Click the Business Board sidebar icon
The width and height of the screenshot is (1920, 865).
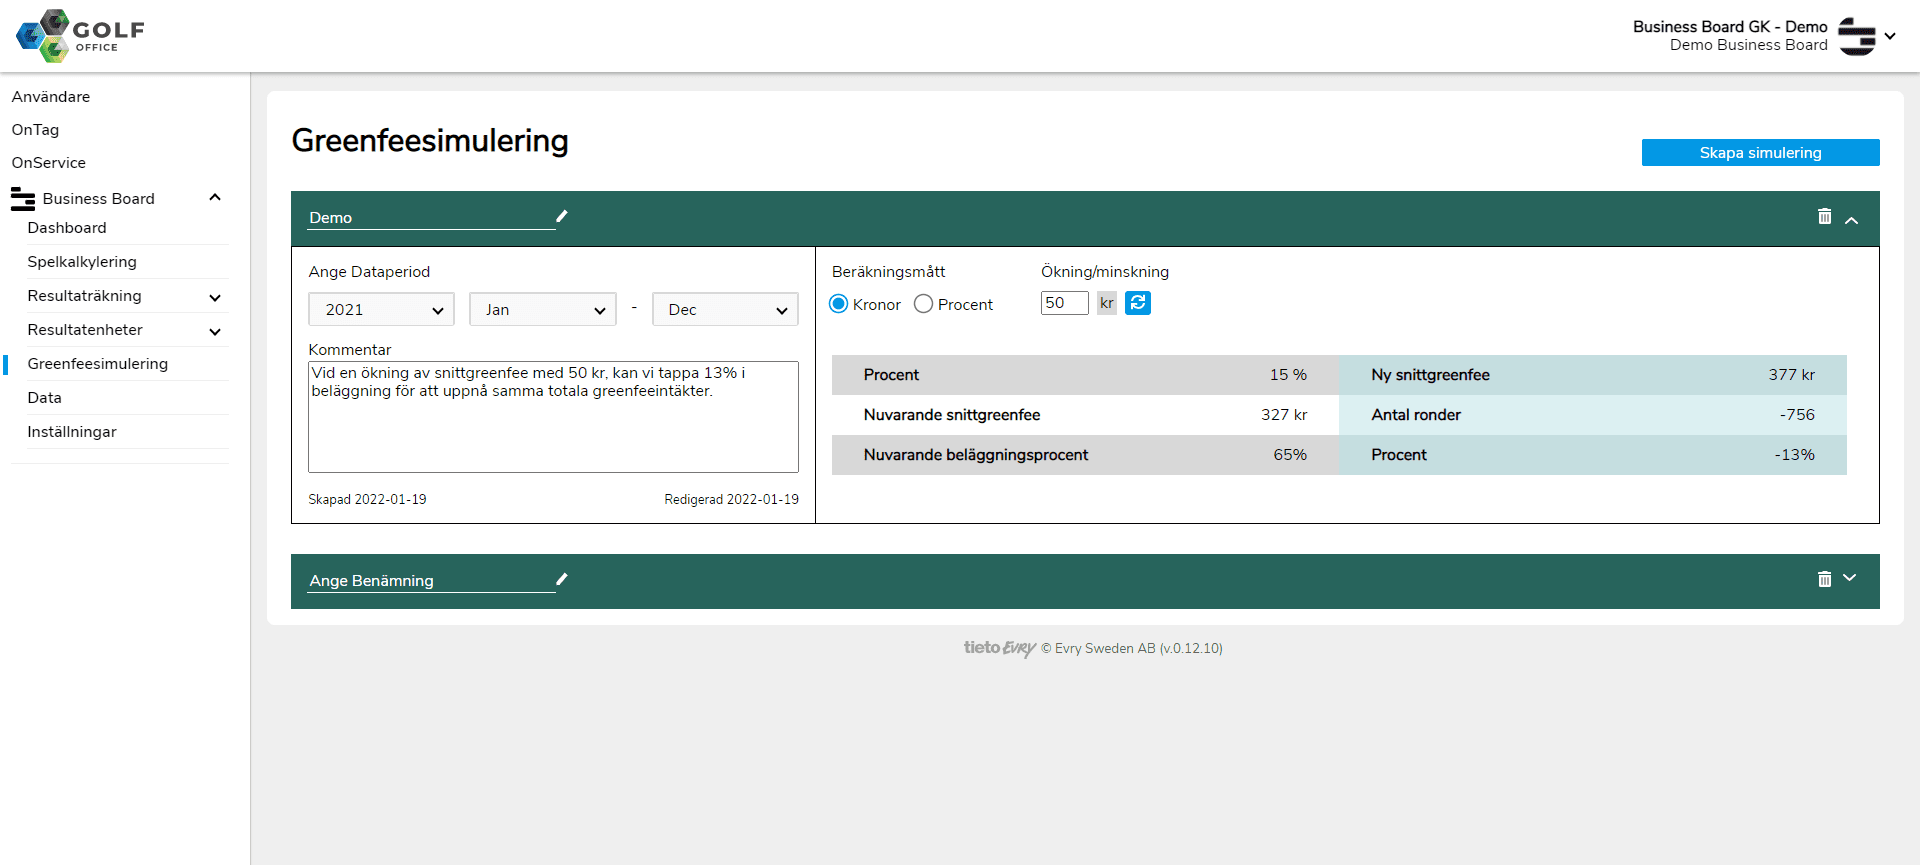coord(23,199)
